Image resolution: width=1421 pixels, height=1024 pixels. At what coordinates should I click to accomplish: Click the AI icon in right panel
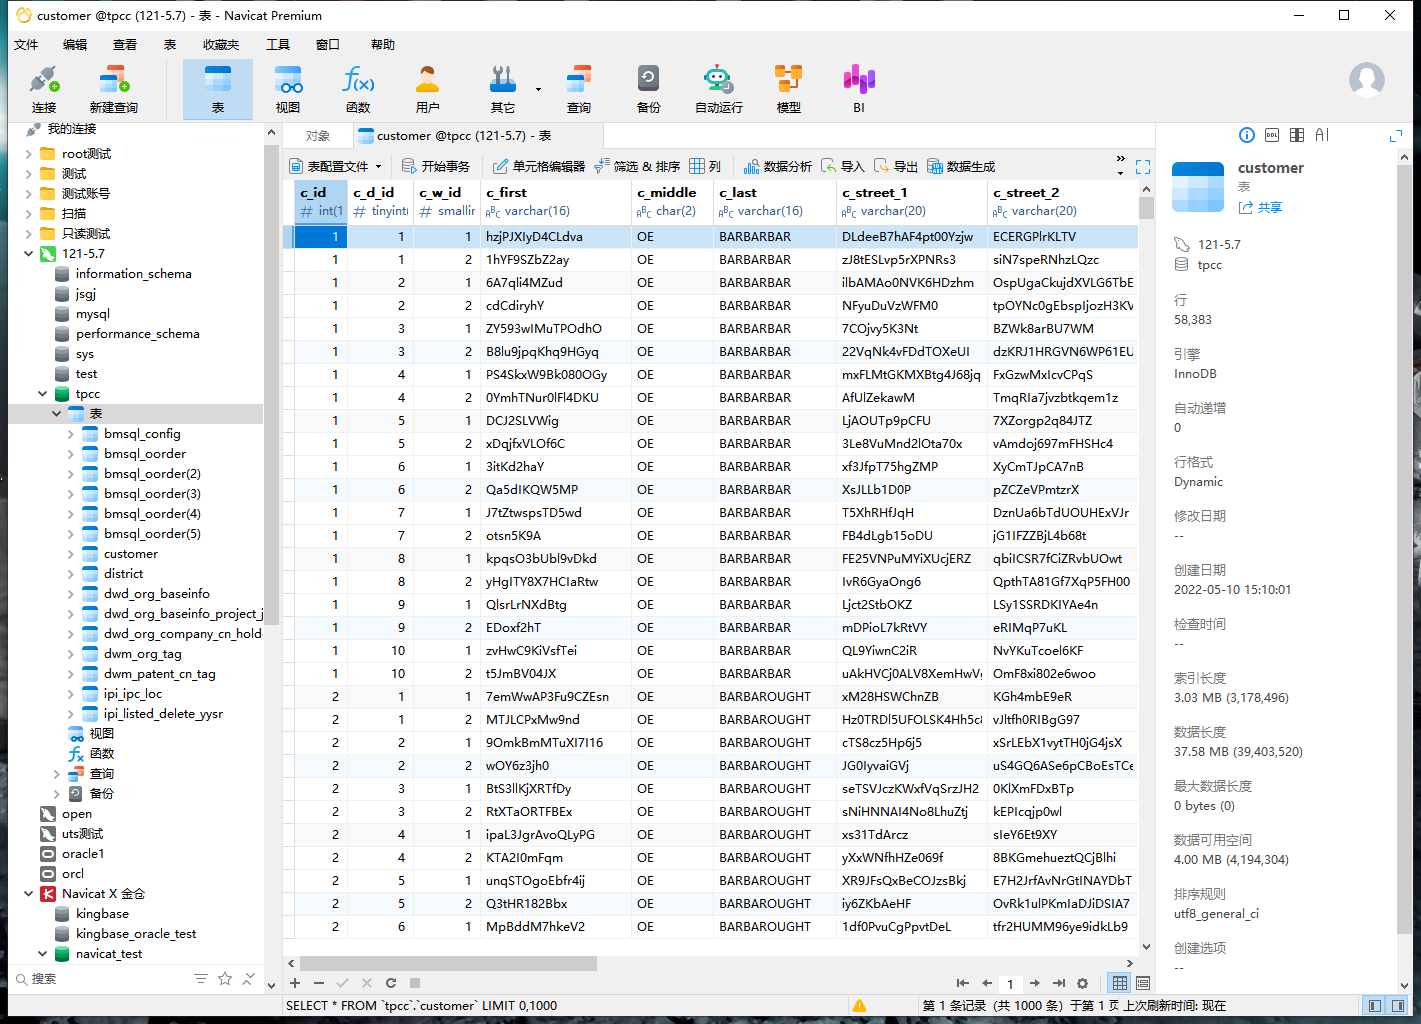(1322, 135)
